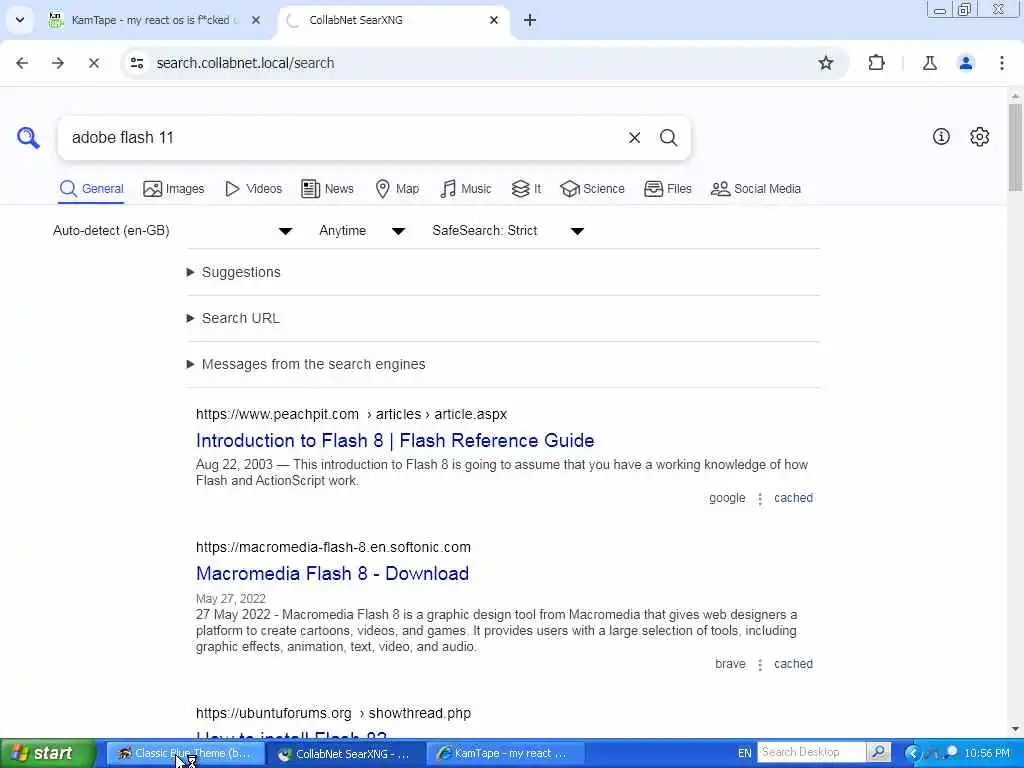Viewport: 1024px width, 768px height.
Task: Click the SearXNG magnifier logo
Action: pos(28,138)
